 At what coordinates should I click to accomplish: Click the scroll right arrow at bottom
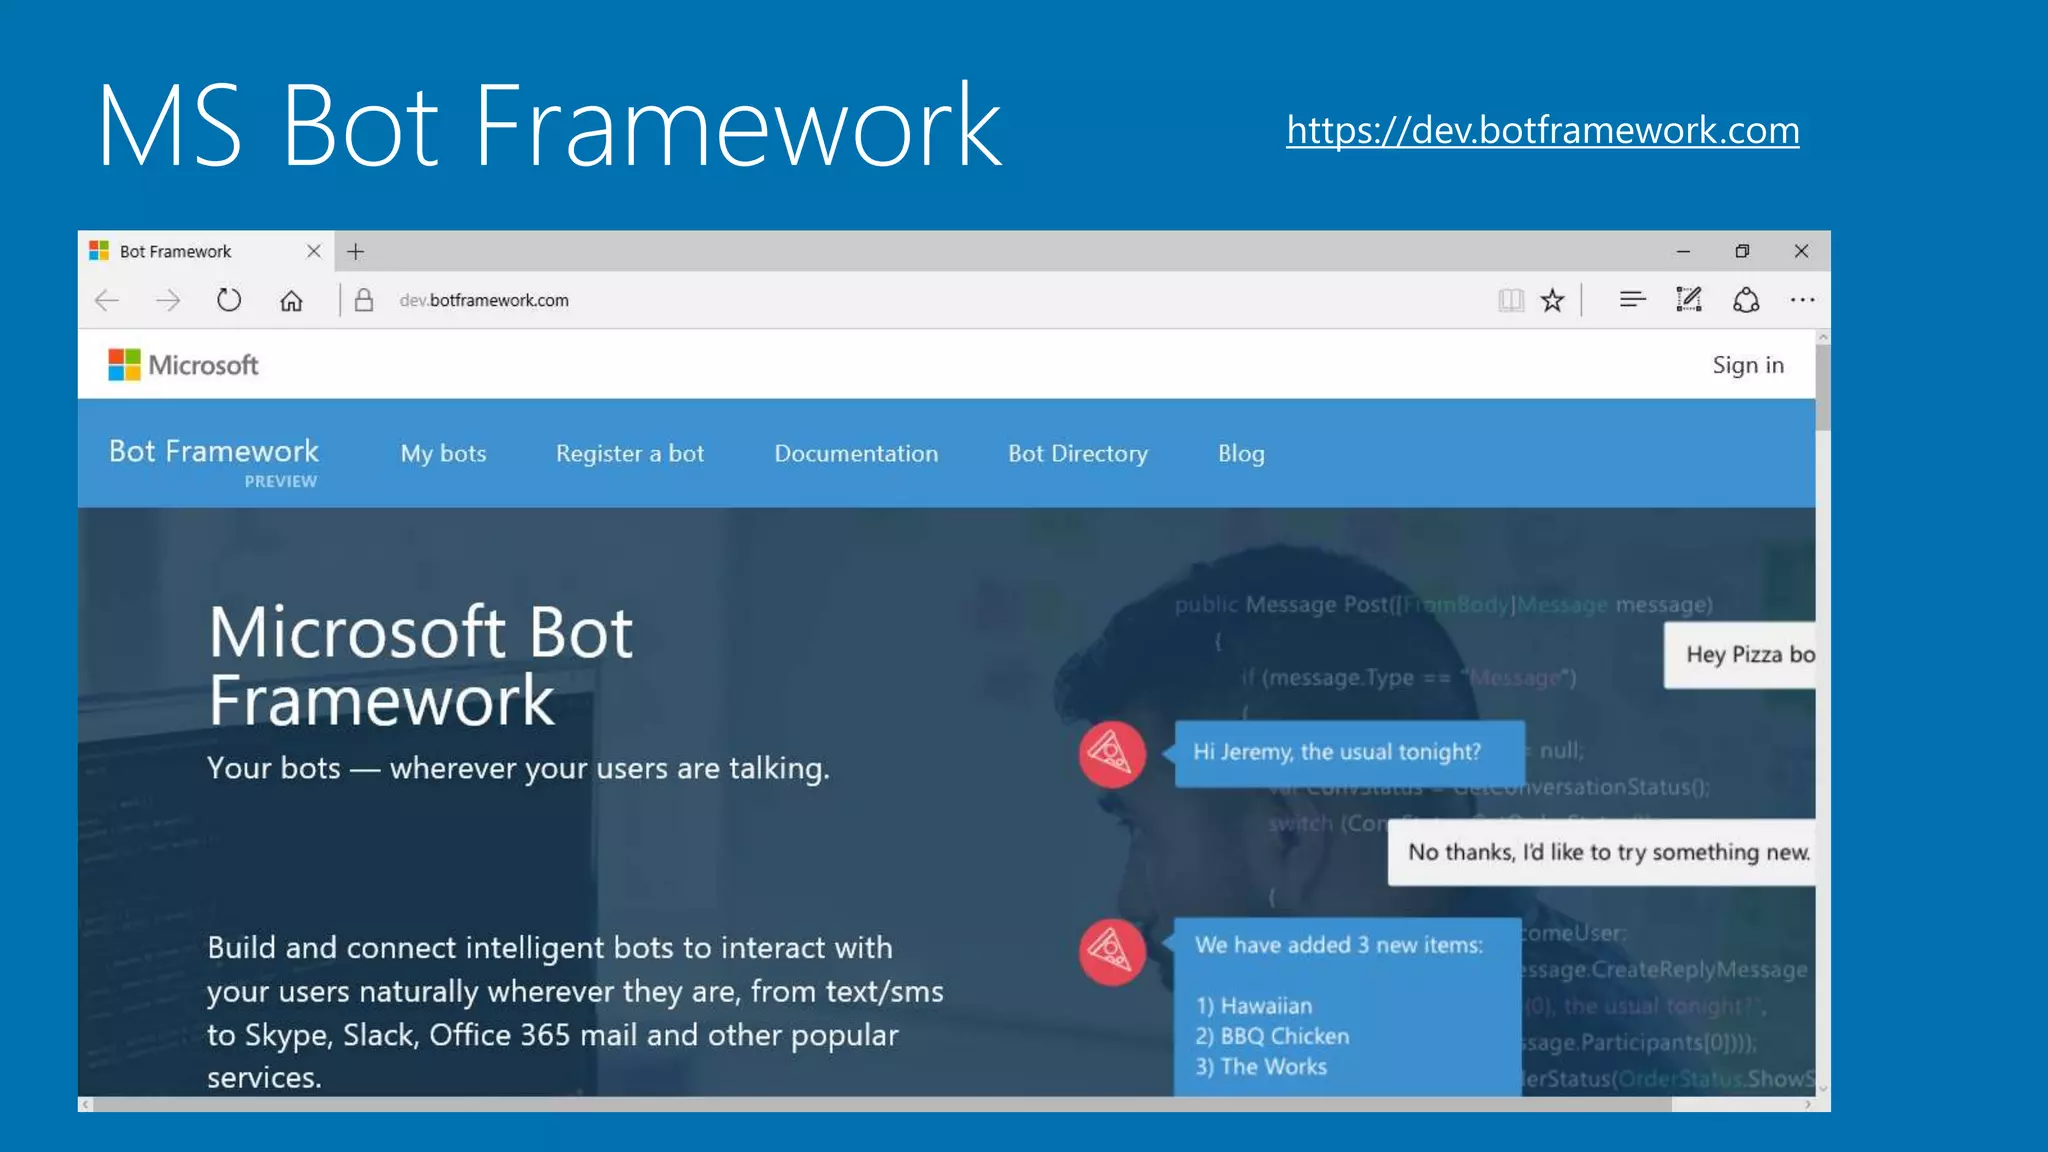tap(1808, 1104)
